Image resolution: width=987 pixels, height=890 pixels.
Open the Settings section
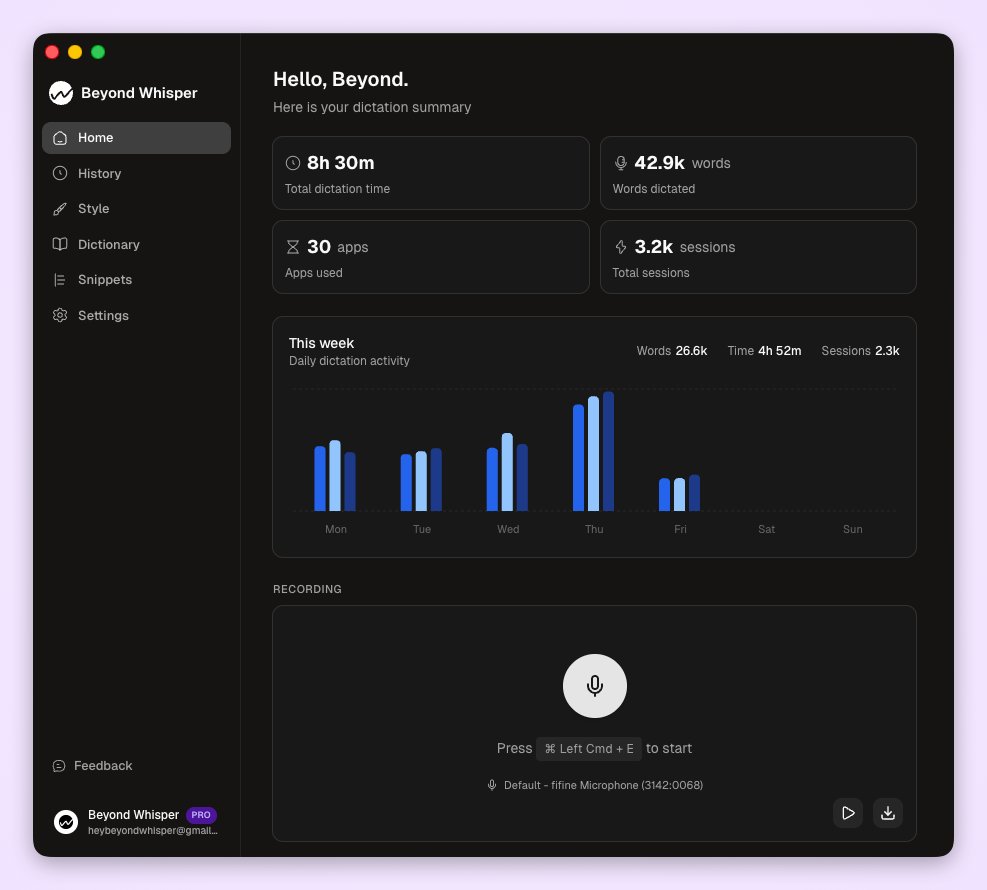[136, 315]
